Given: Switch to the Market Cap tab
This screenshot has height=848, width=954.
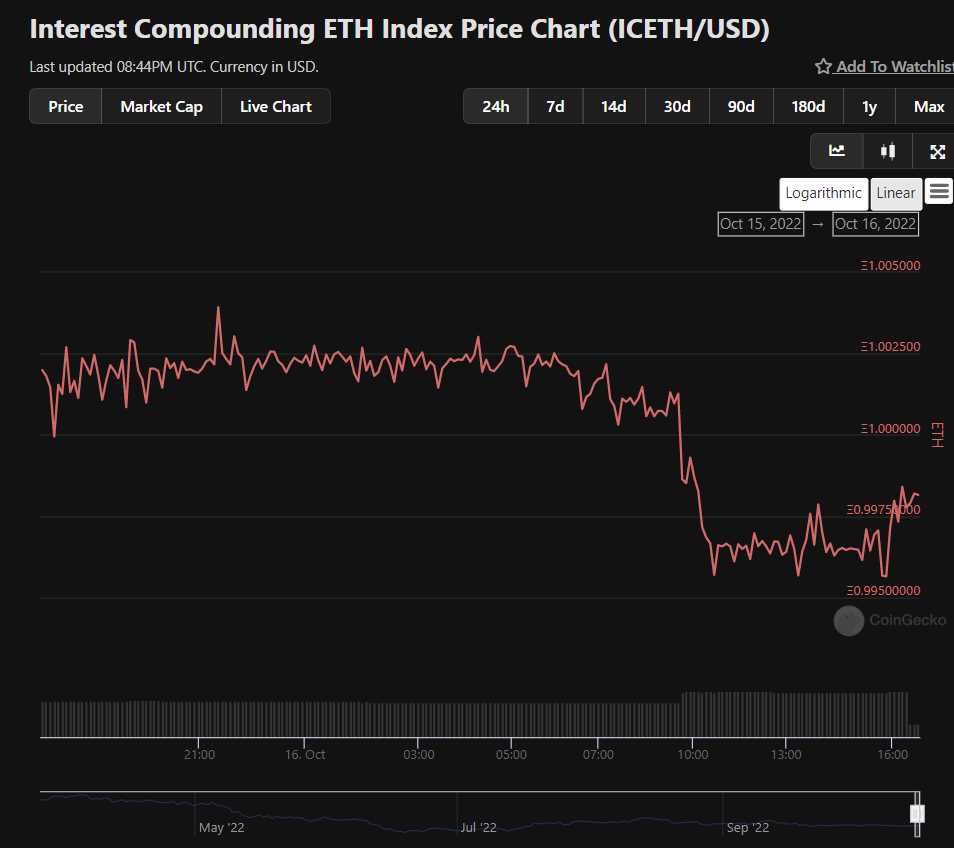Looking at the screenshot, I should click(161, 106).
